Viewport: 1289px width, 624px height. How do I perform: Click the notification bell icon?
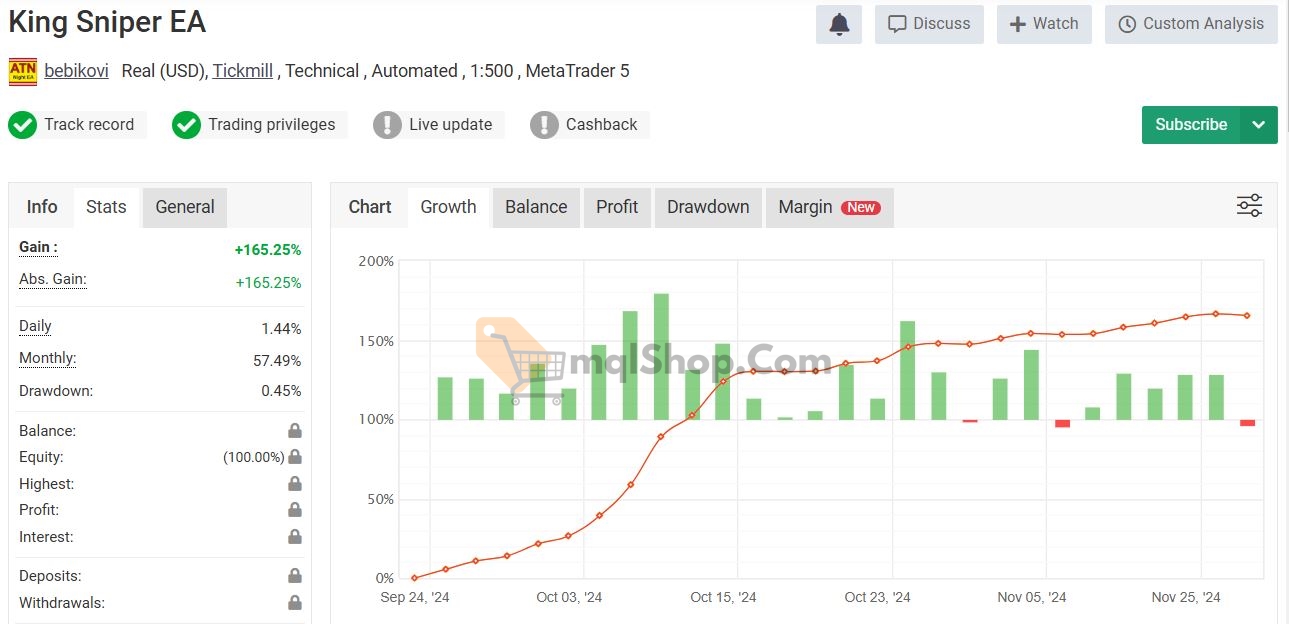pyautogui.click(x=839, y=24)
